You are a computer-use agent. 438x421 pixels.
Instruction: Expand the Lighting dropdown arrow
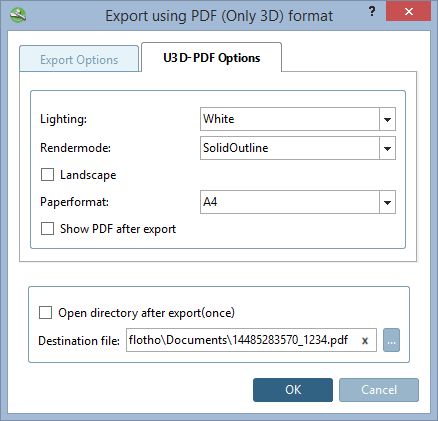(x=387, y=119)
